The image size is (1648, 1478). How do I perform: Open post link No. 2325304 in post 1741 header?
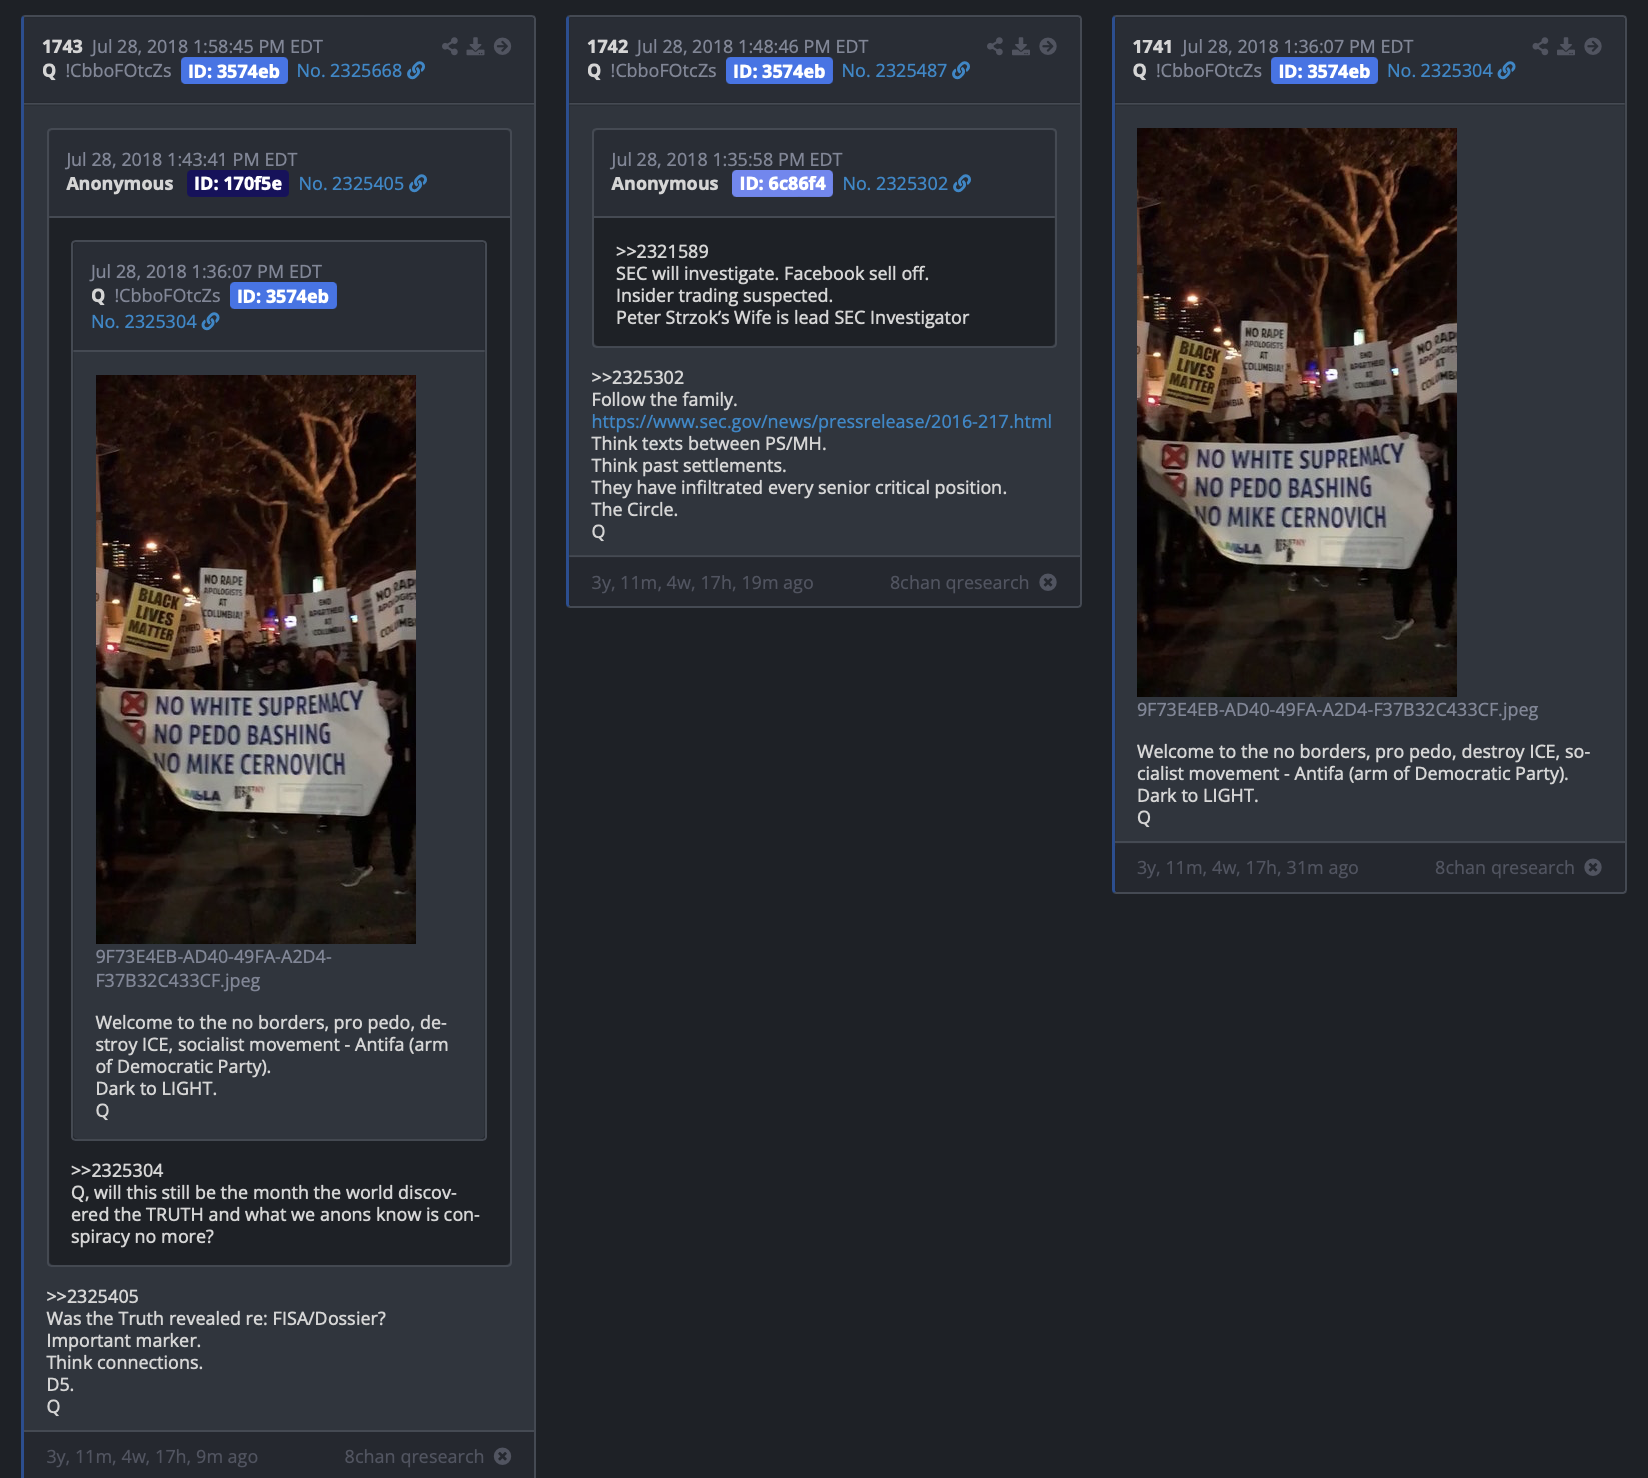pos(1439,70)
